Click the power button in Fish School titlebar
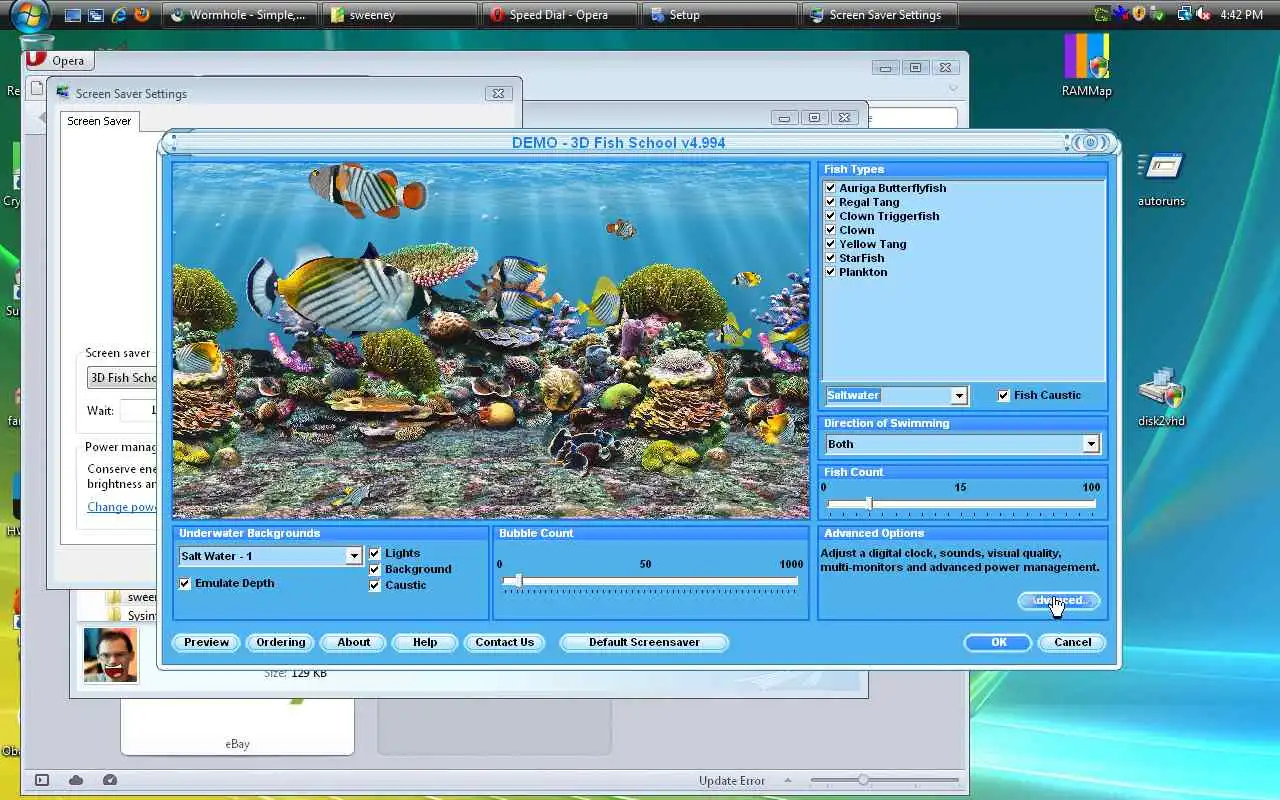The height and width of the screenshot is (800, 1280). click(x=1090, y=143)
